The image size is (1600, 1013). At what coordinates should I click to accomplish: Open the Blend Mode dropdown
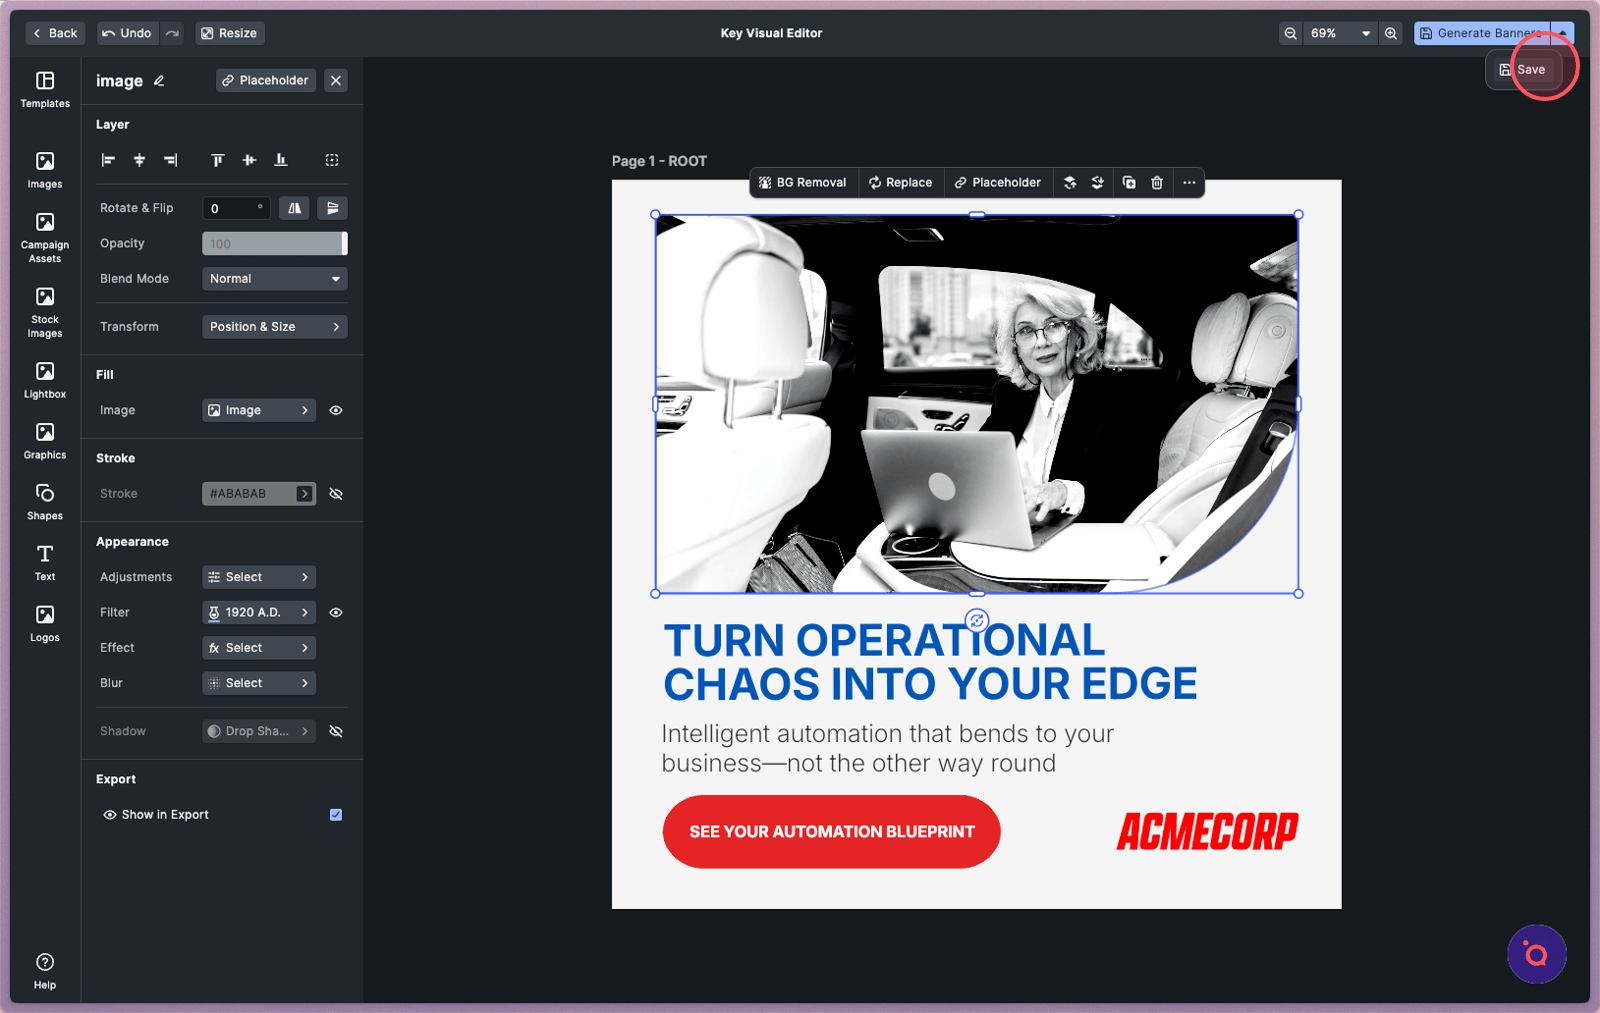274,279
